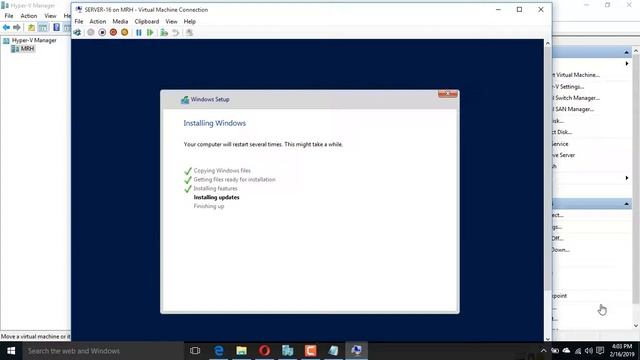Click the Stop Service action
The image size is (640, 360).
point(560,144)
